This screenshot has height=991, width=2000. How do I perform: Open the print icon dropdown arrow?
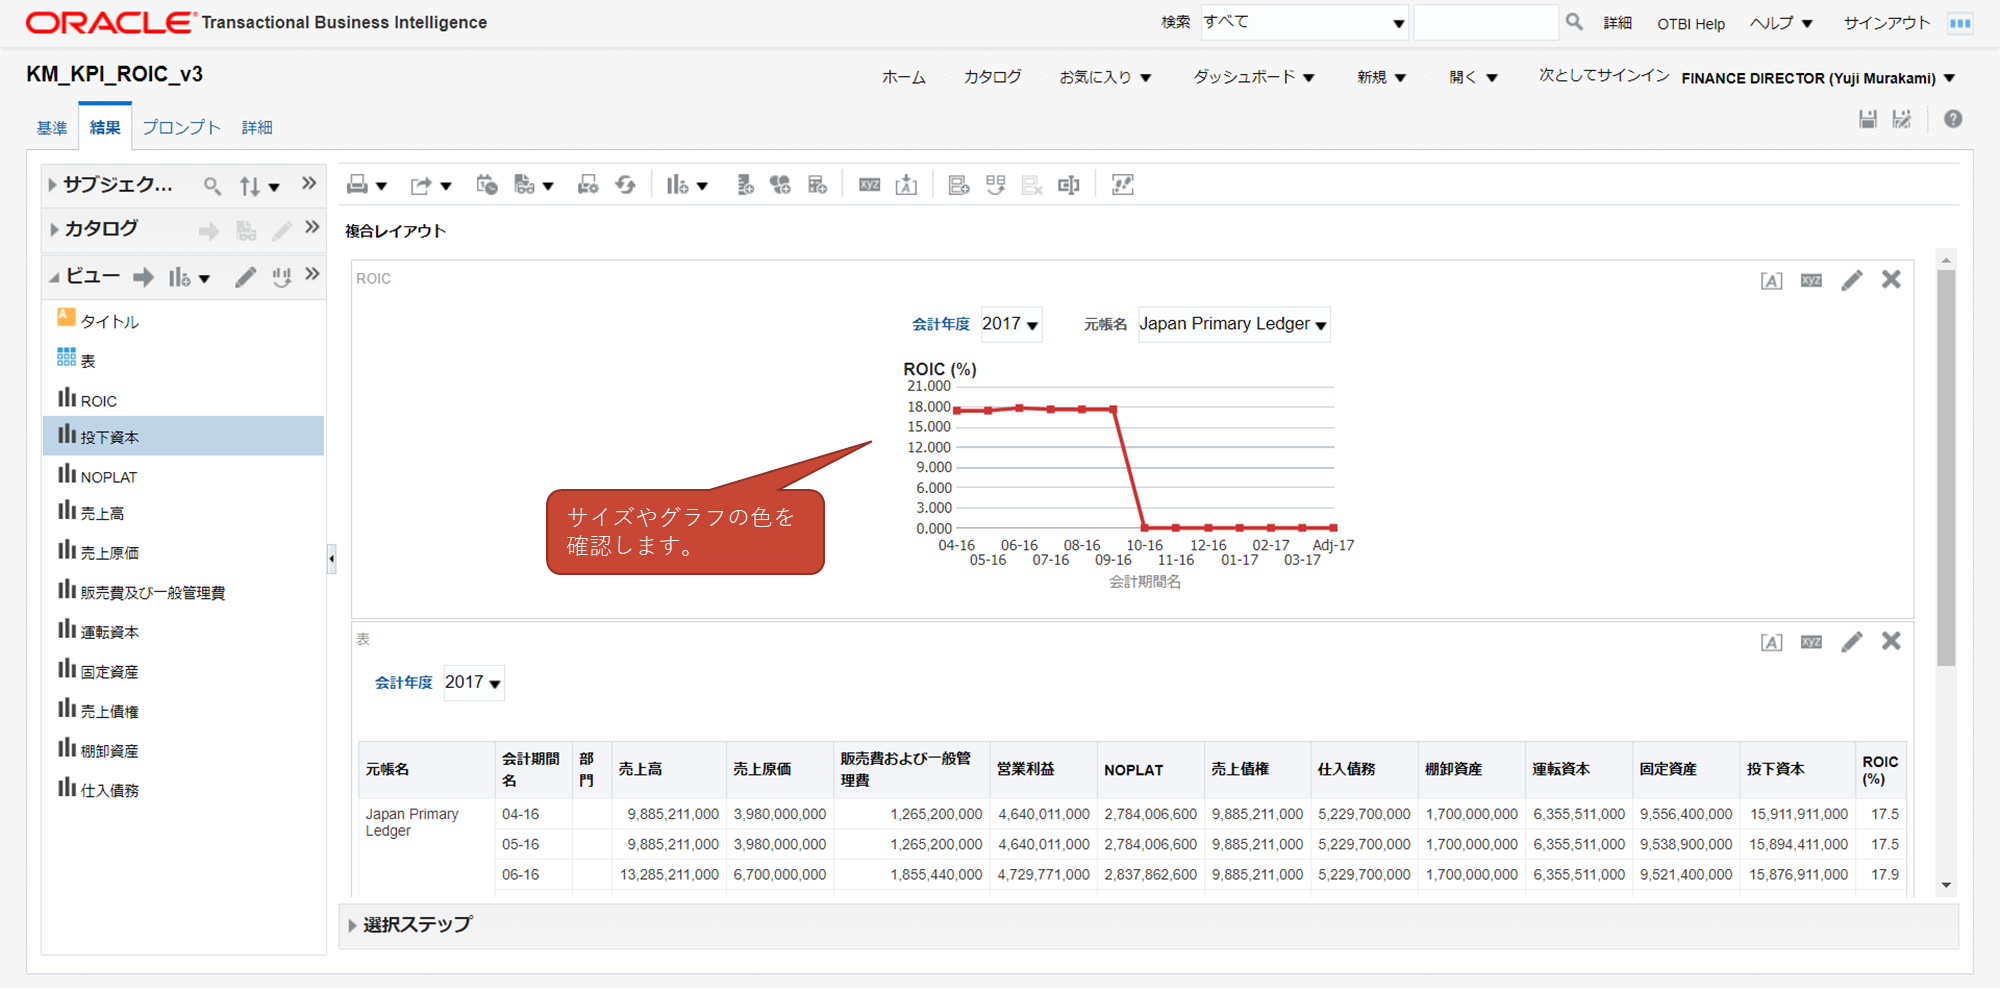(x=381, y=186)
